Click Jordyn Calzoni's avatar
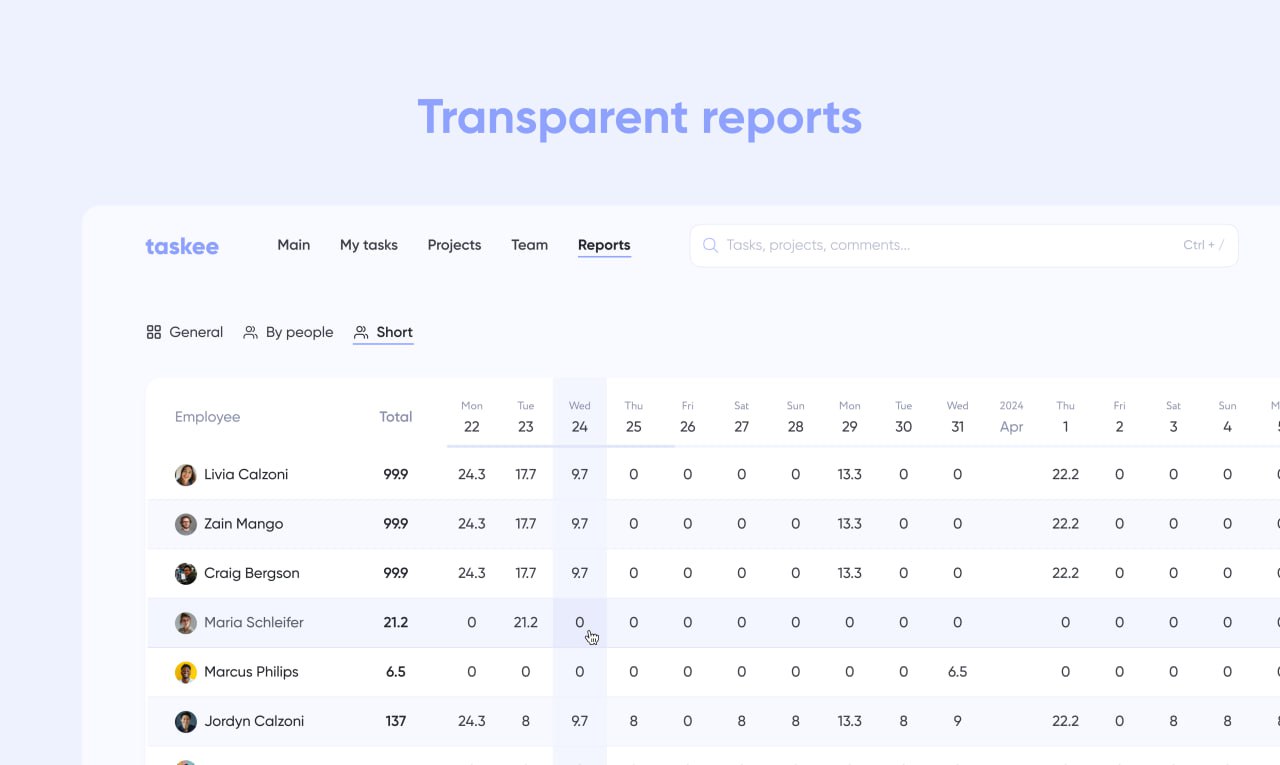This screenshot has height=765, width=1280. pos(186,721)
